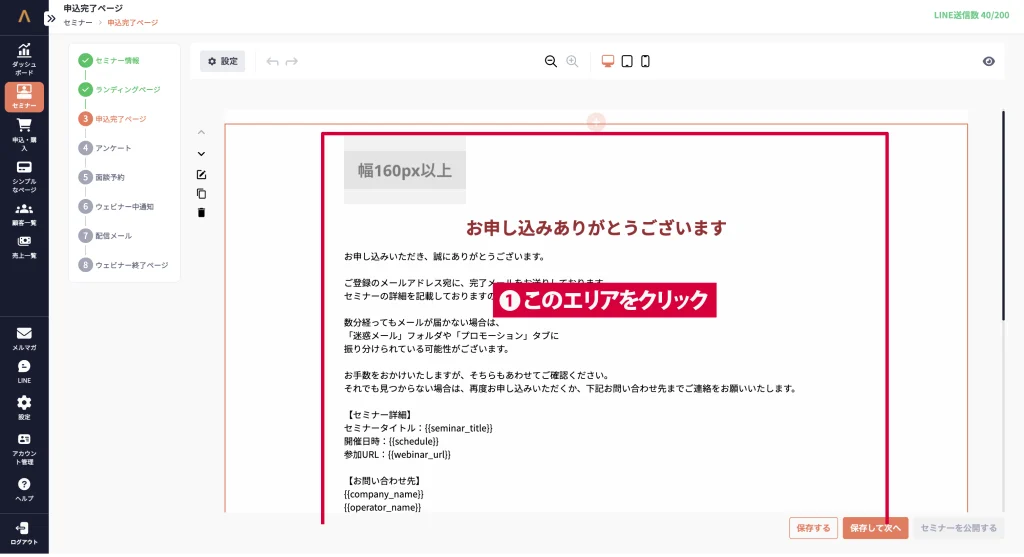The height and width of the screenshot is (557, 1024).
Task: Click the duplicate block copy icon
Action: tap(201, 193)
